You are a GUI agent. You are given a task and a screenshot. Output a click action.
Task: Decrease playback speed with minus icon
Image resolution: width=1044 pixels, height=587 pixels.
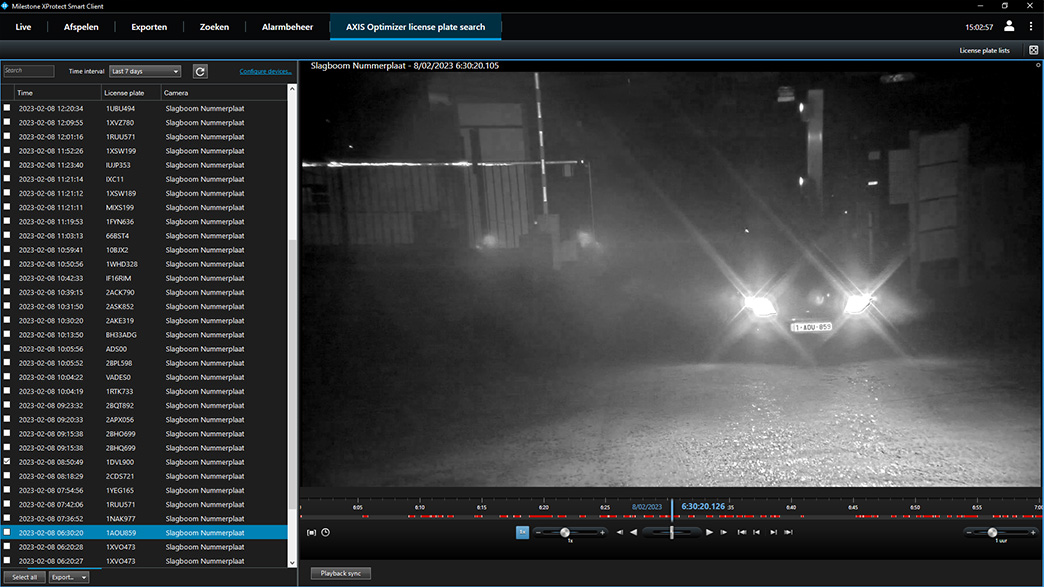click(x=538, y=532)
